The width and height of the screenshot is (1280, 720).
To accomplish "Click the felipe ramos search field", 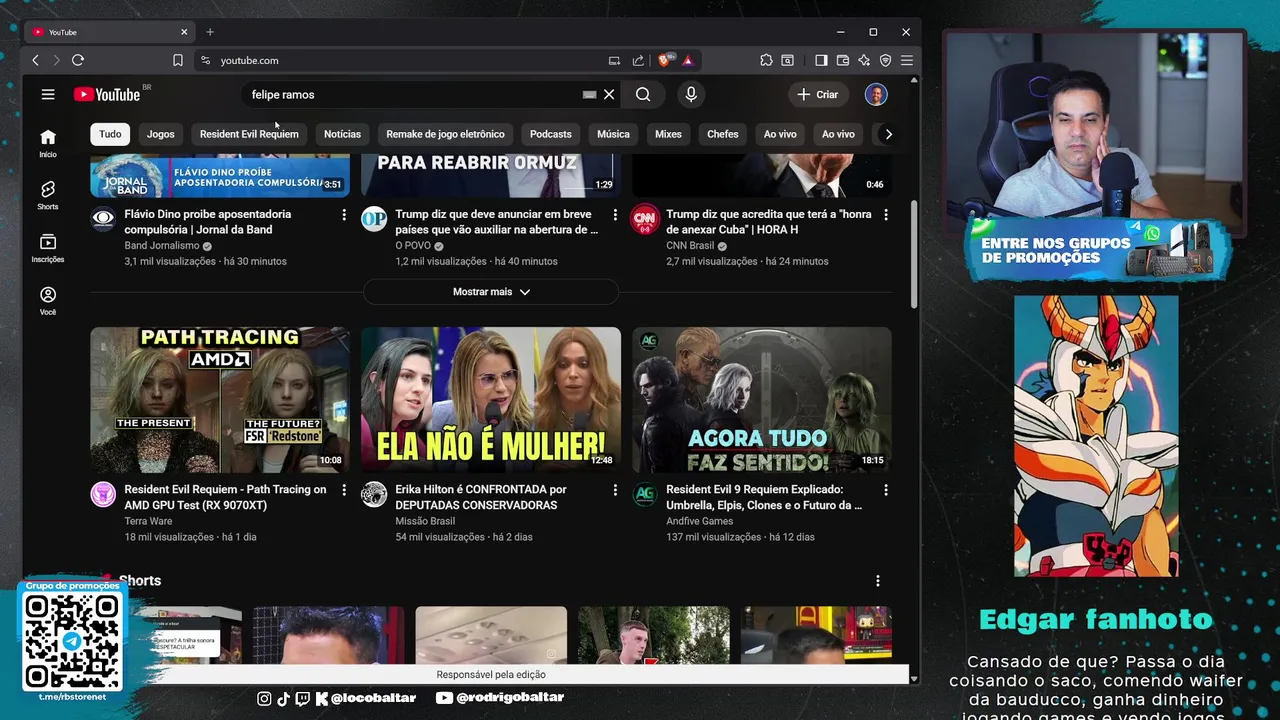I will coord(415,94).
